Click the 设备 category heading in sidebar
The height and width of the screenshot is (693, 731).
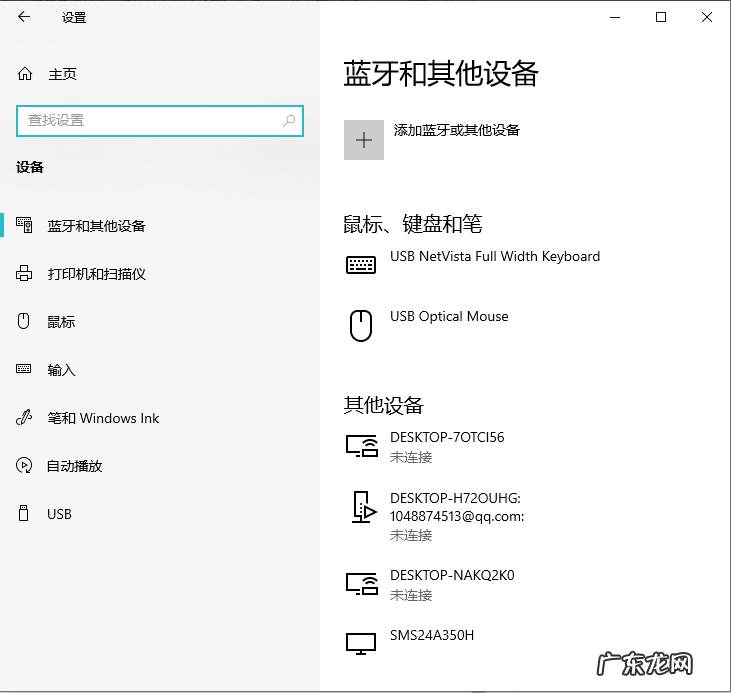pyautogui.click(x=30, y=167)
